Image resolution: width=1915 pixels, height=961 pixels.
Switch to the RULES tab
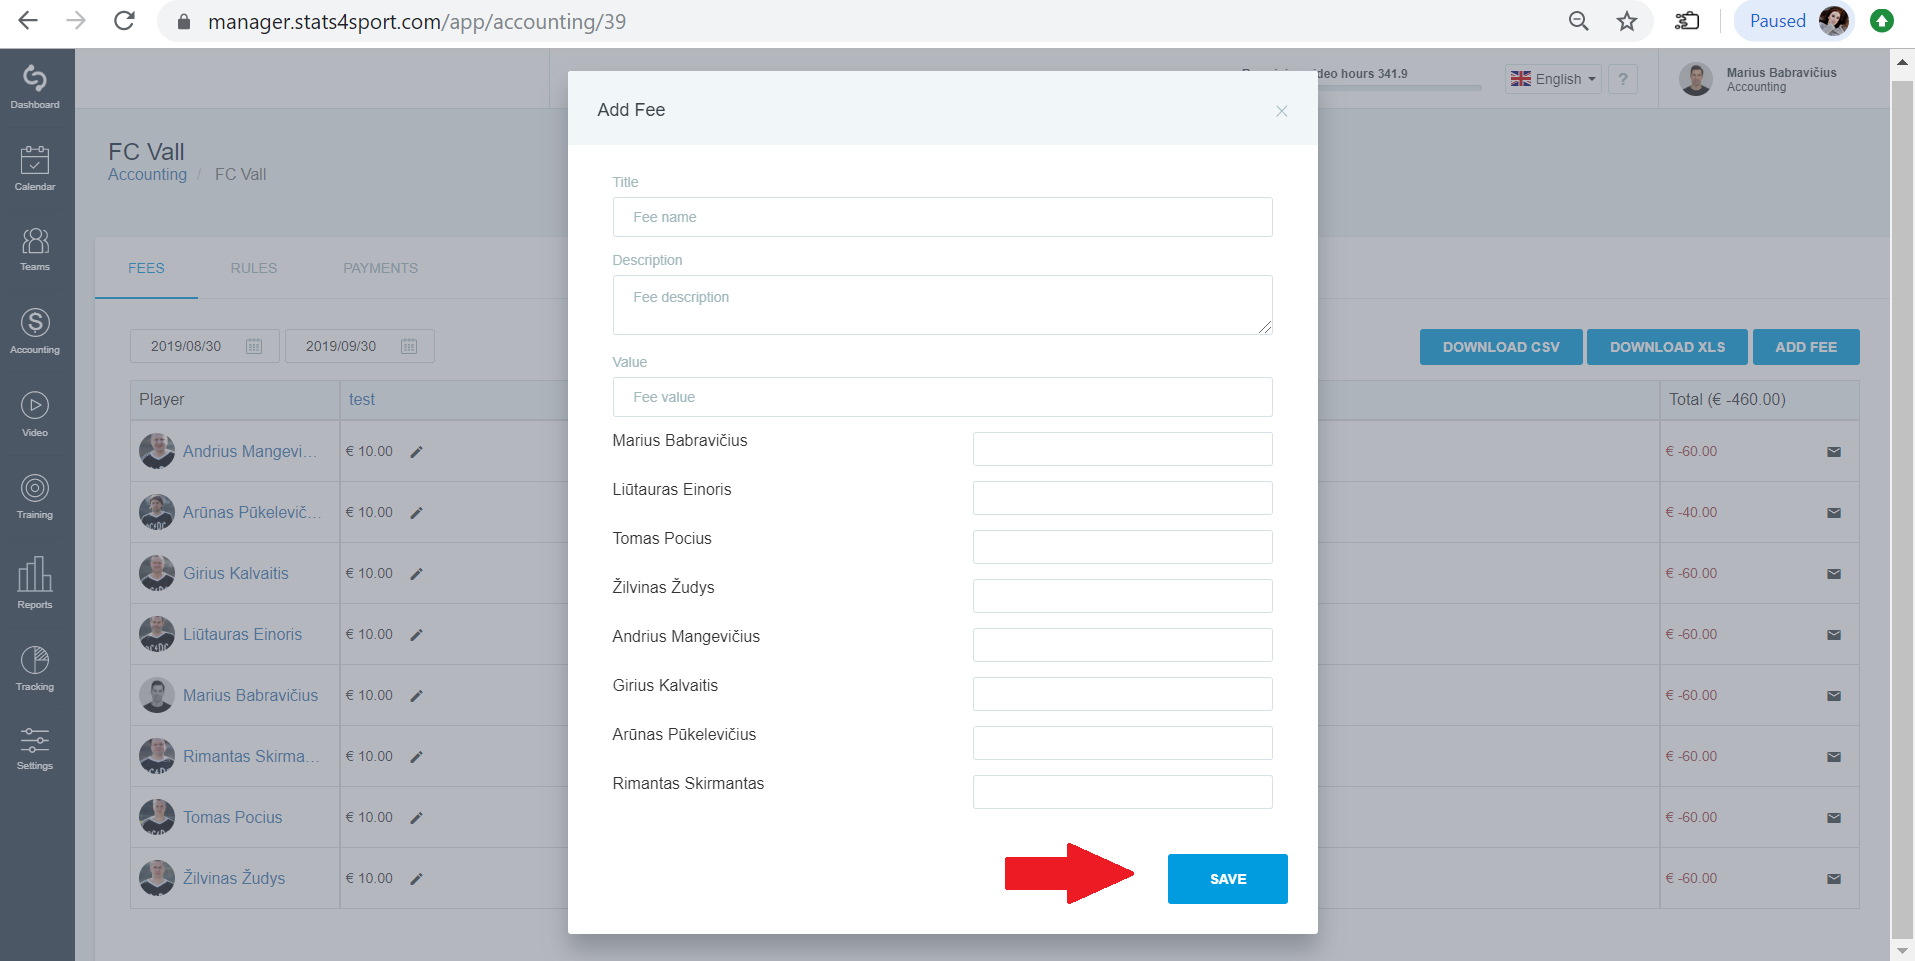point(254,268)
